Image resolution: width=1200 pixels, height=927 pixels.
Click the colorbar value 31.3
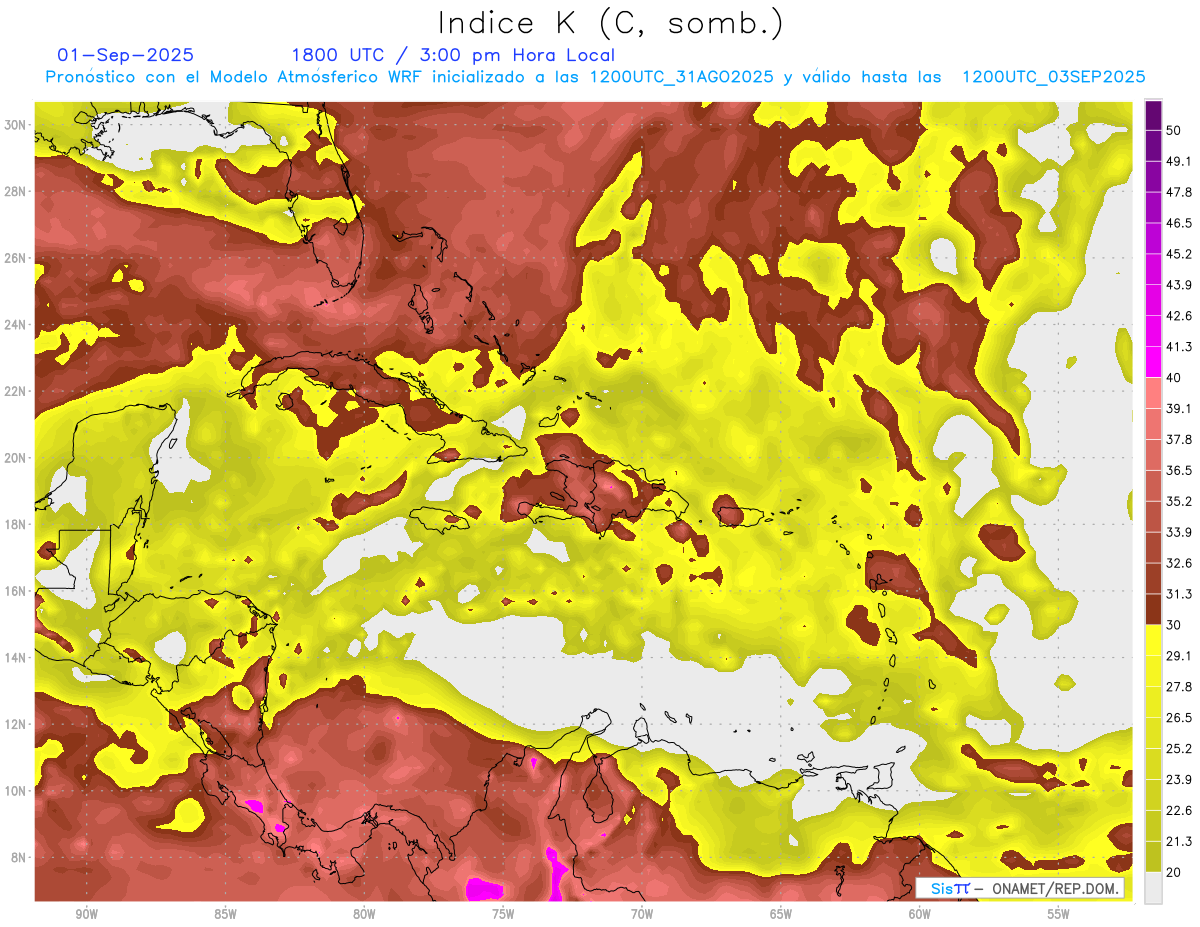pos(1179,594)
